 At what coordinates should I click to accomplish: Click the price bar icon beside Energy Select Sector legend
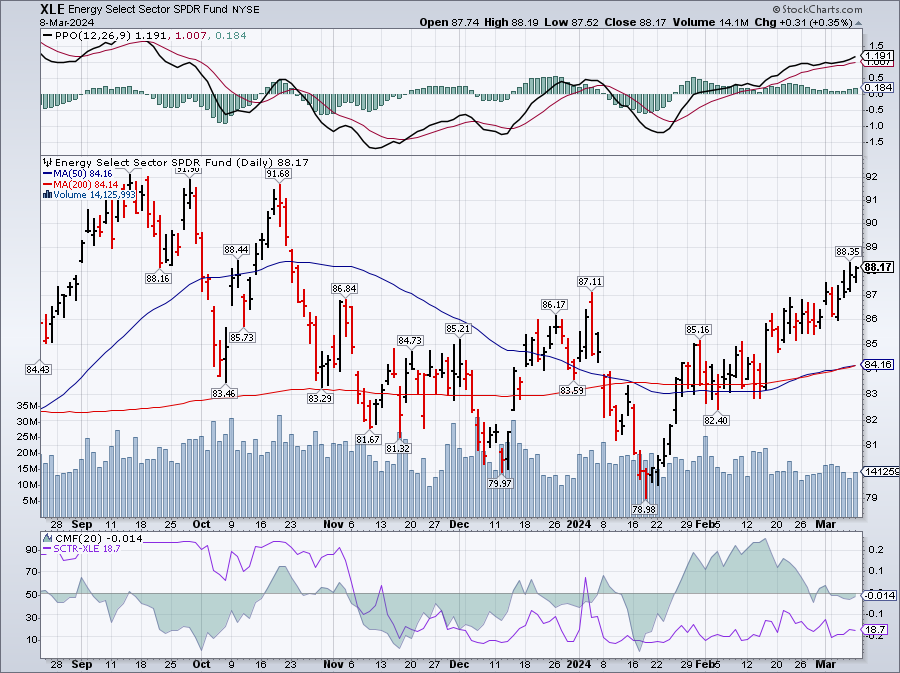[47, 161]
